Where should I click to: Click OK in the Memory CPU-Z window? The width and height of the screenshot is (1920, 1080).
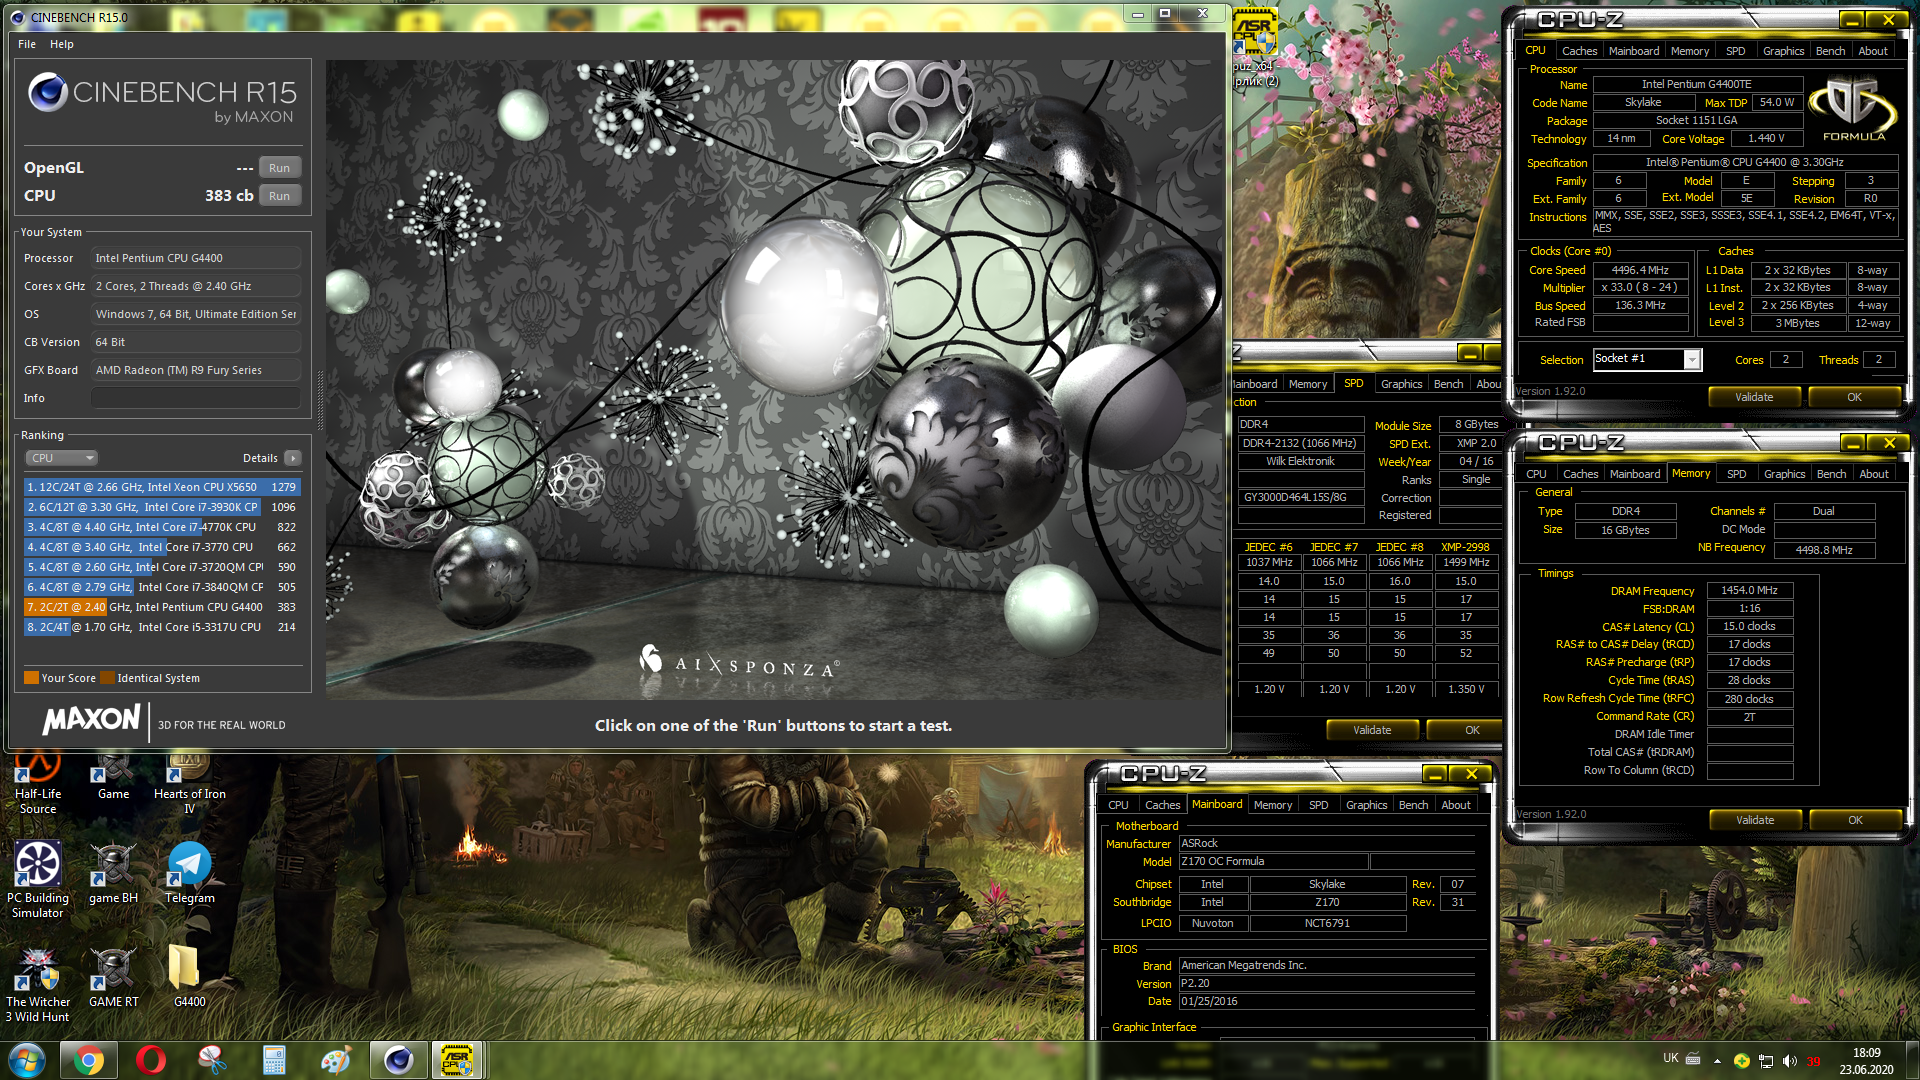[1855, 820]
